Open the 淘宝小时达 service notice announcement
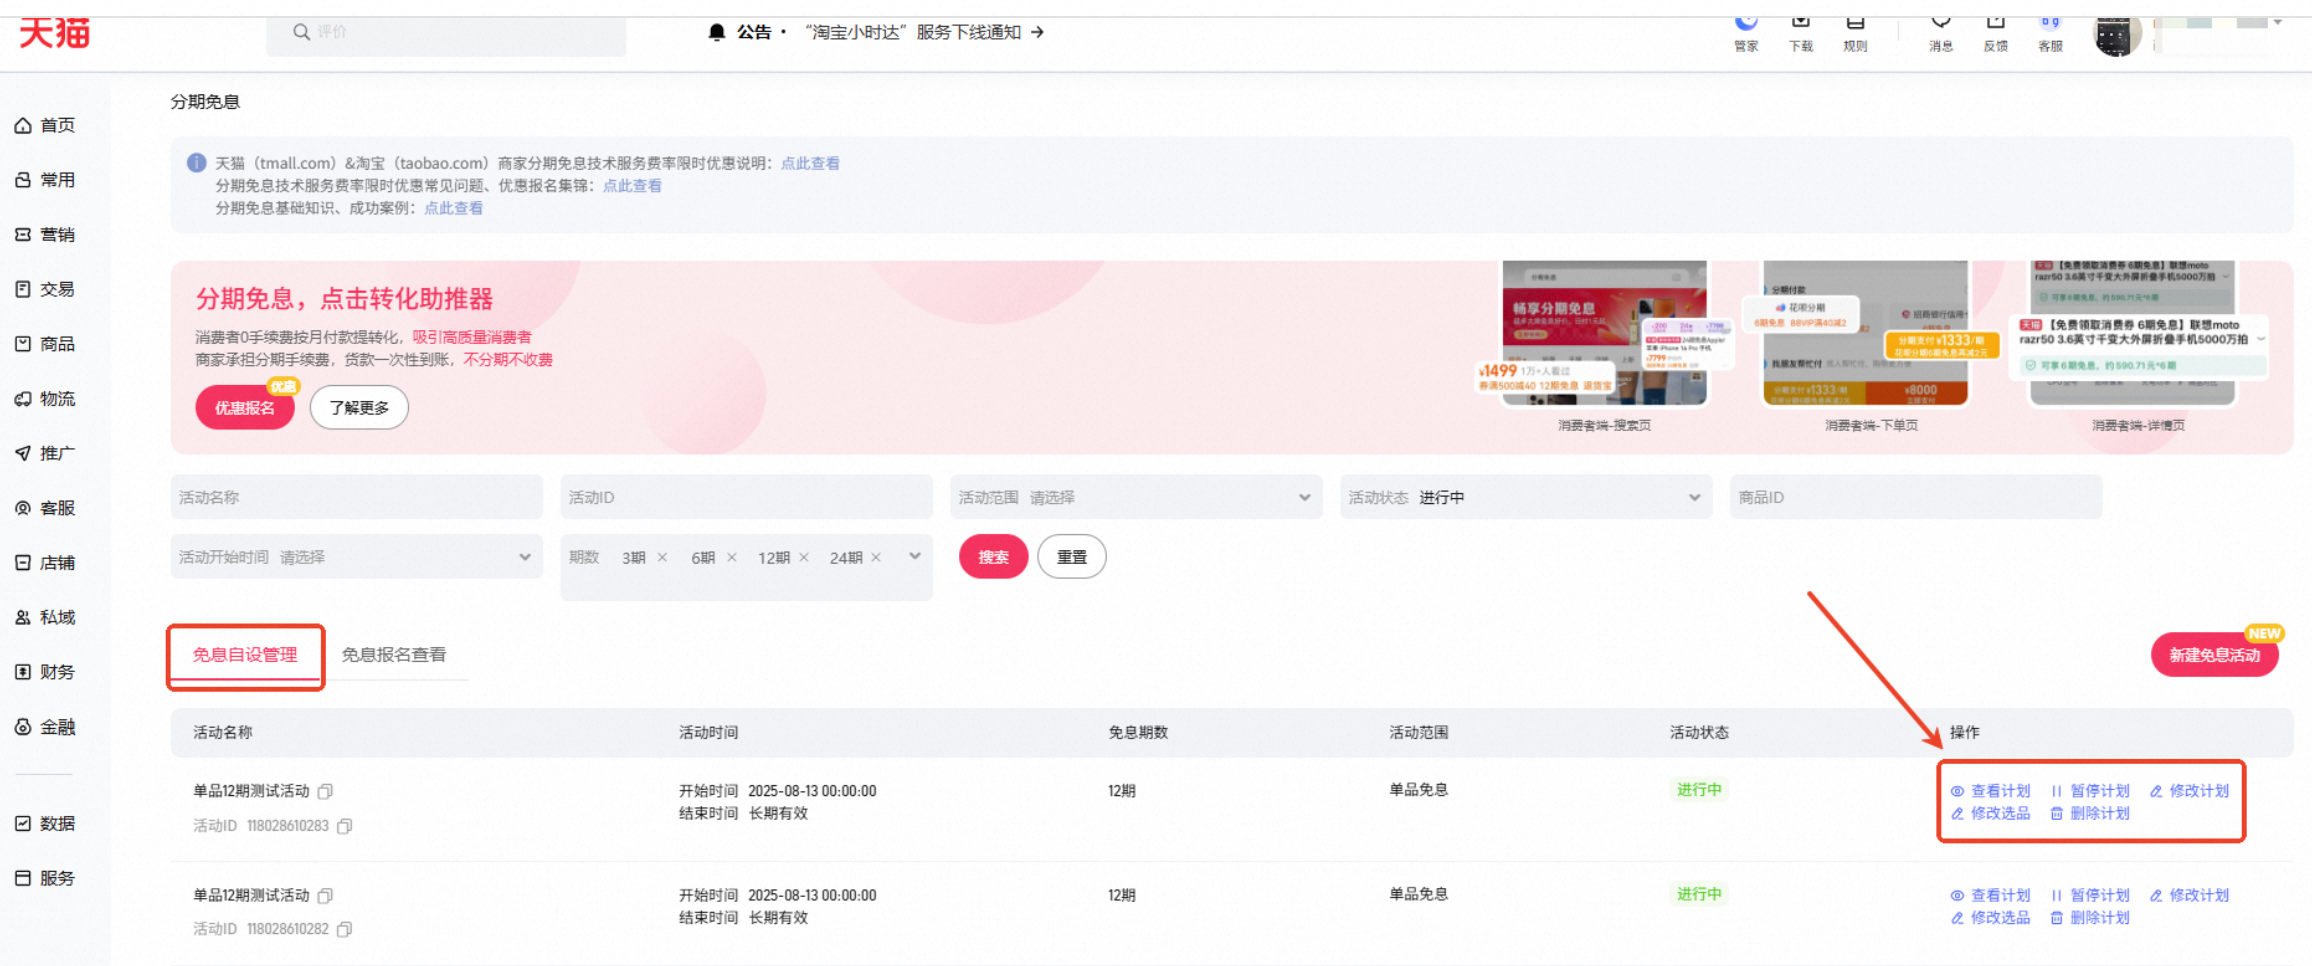The image size is (2312, 966). (x=924, y=32)
